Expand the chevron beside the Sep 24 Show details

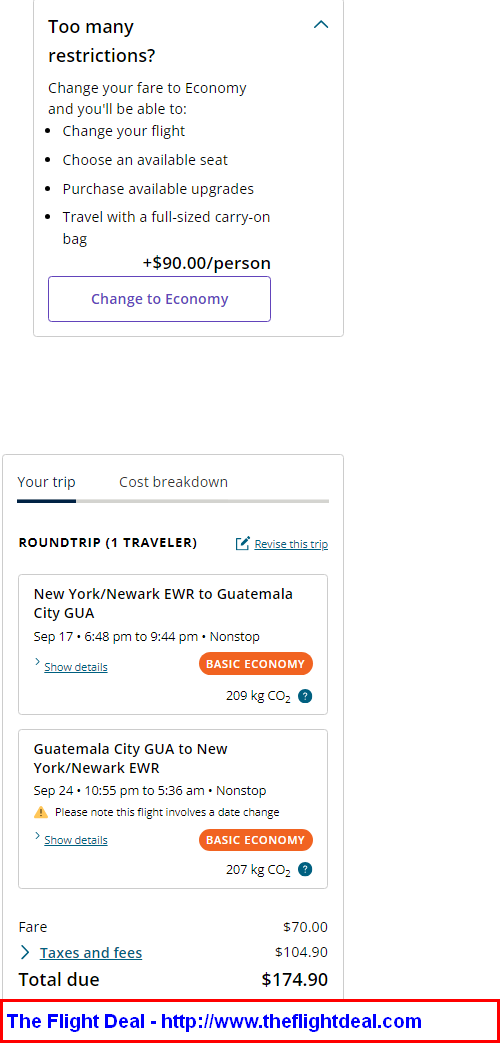pyautogui.click(x=37, y=835)
